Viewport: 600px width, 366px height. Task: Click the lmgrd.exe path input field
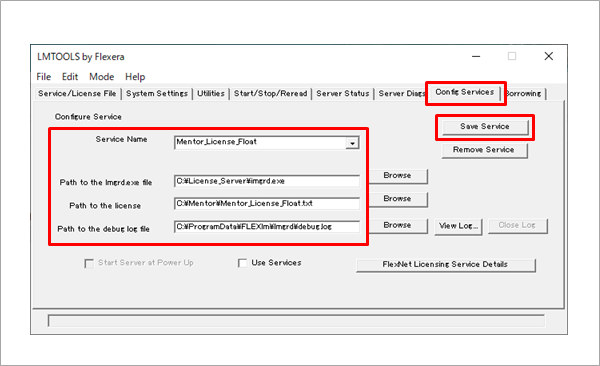coord(267,181)
